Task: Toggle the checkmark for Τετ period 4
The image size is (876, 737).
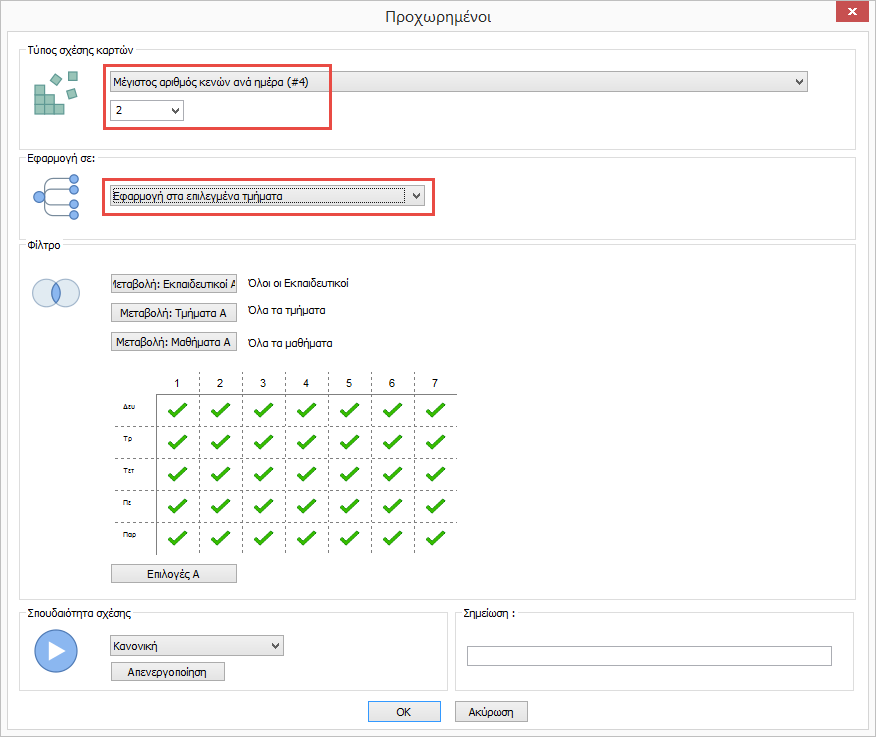Action: click(x=307, y=473)
